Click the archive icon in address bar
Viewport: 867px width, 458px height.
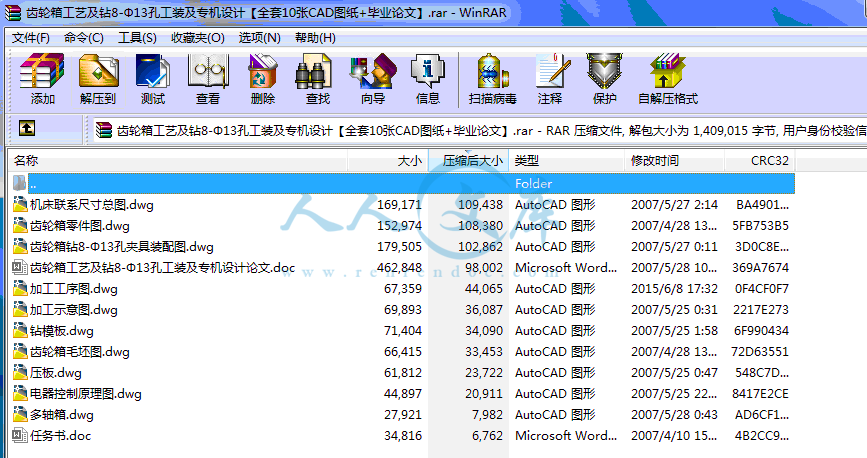pos(103,130)
